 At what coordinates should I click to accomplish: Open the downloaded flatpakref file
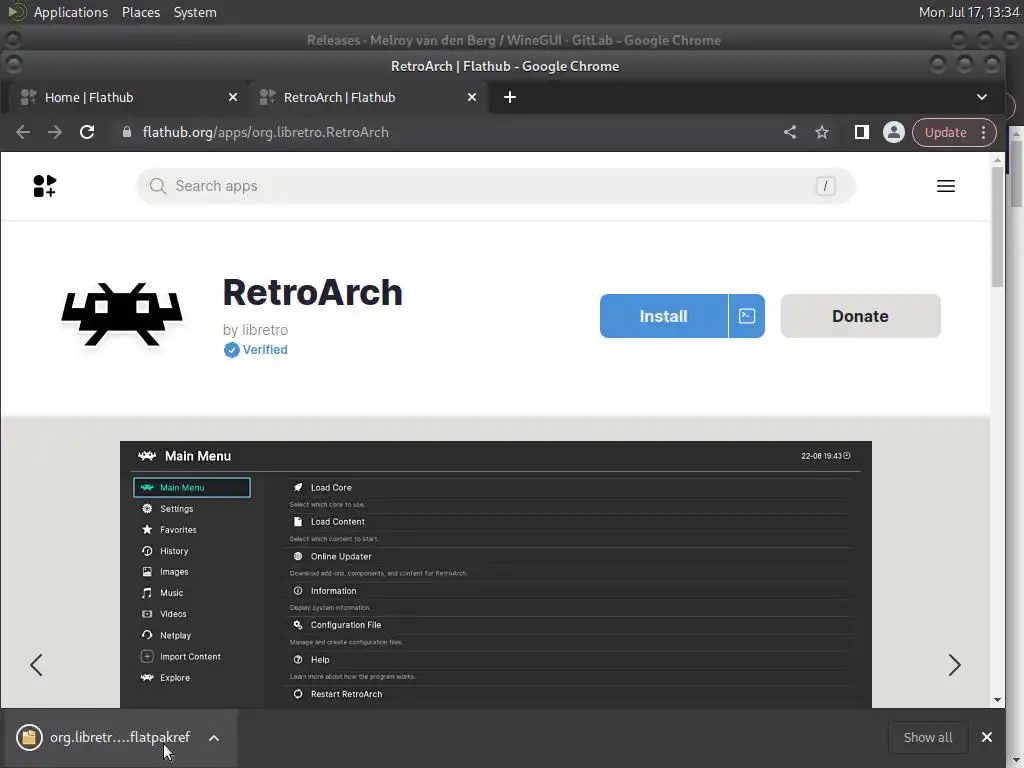(x=120, y=737)
